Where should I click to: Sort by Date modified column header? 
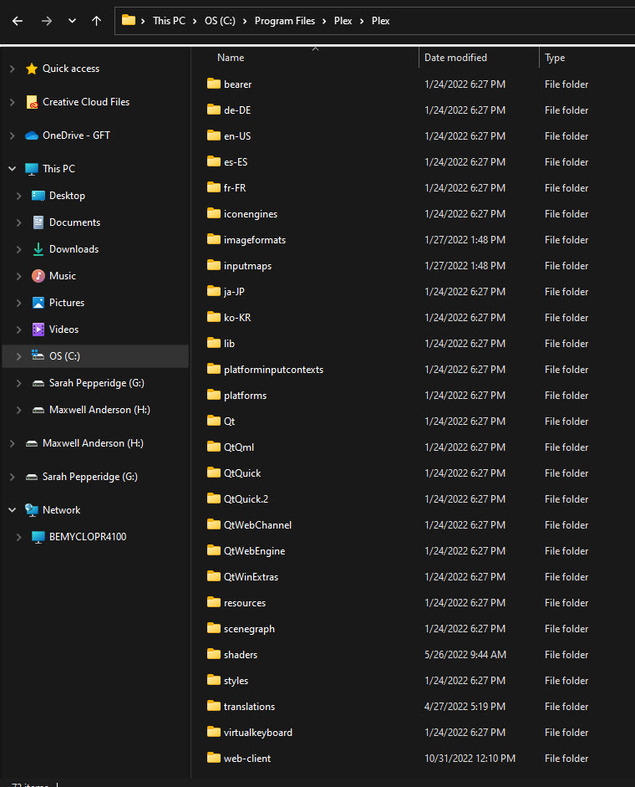pos(455,58)
